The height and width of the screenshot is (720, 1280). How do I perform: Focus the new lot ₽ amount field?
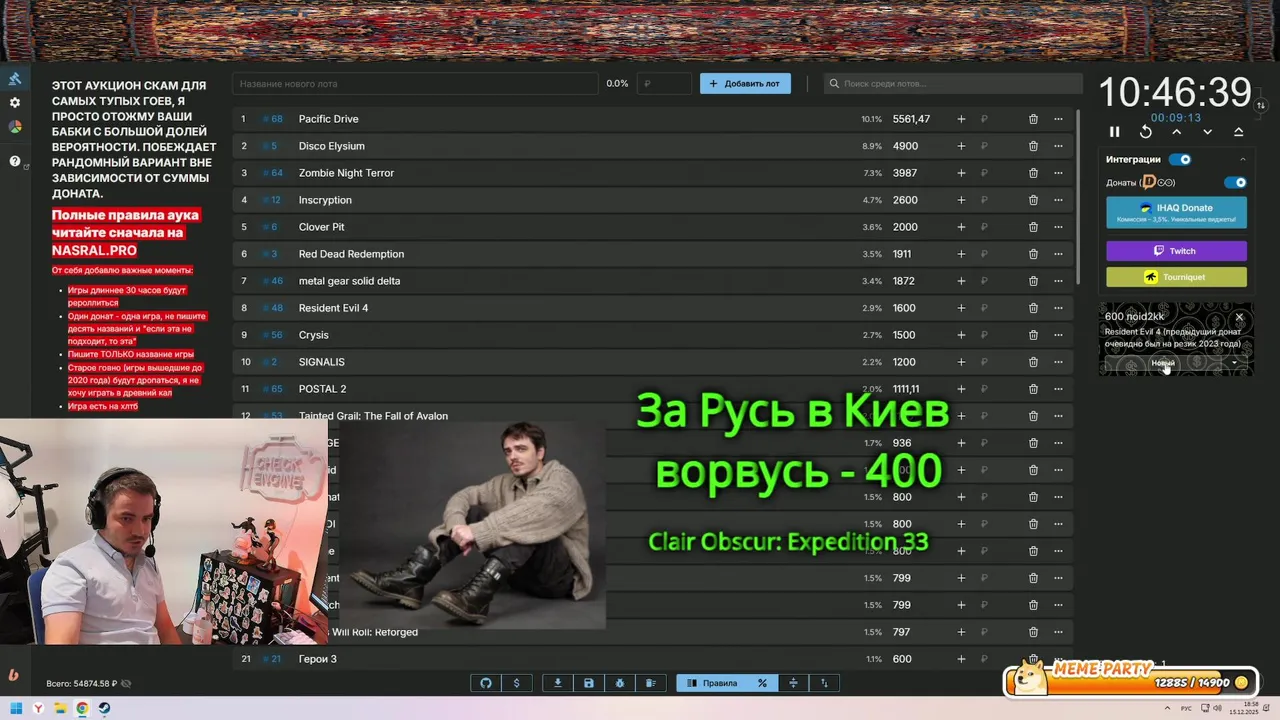(x=664, y=84)
